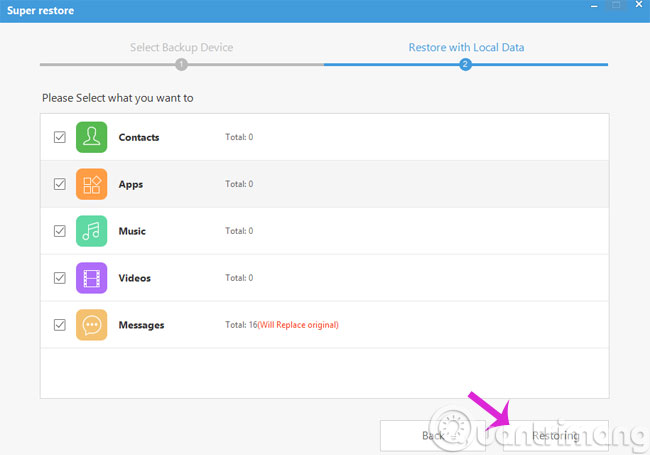The height and width of the screenshot is (455, 650).
Task: Uncheck the Apps checkbox
Action: click(x=60, y=184)
